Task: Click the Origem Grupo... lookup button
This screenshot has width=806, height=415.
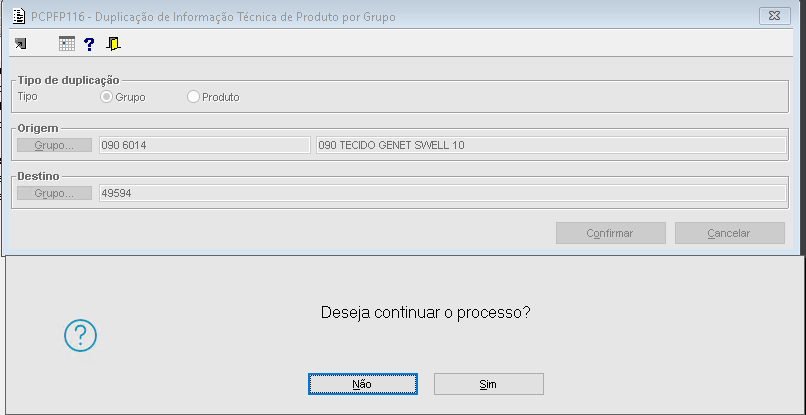Action: [54, 145]
